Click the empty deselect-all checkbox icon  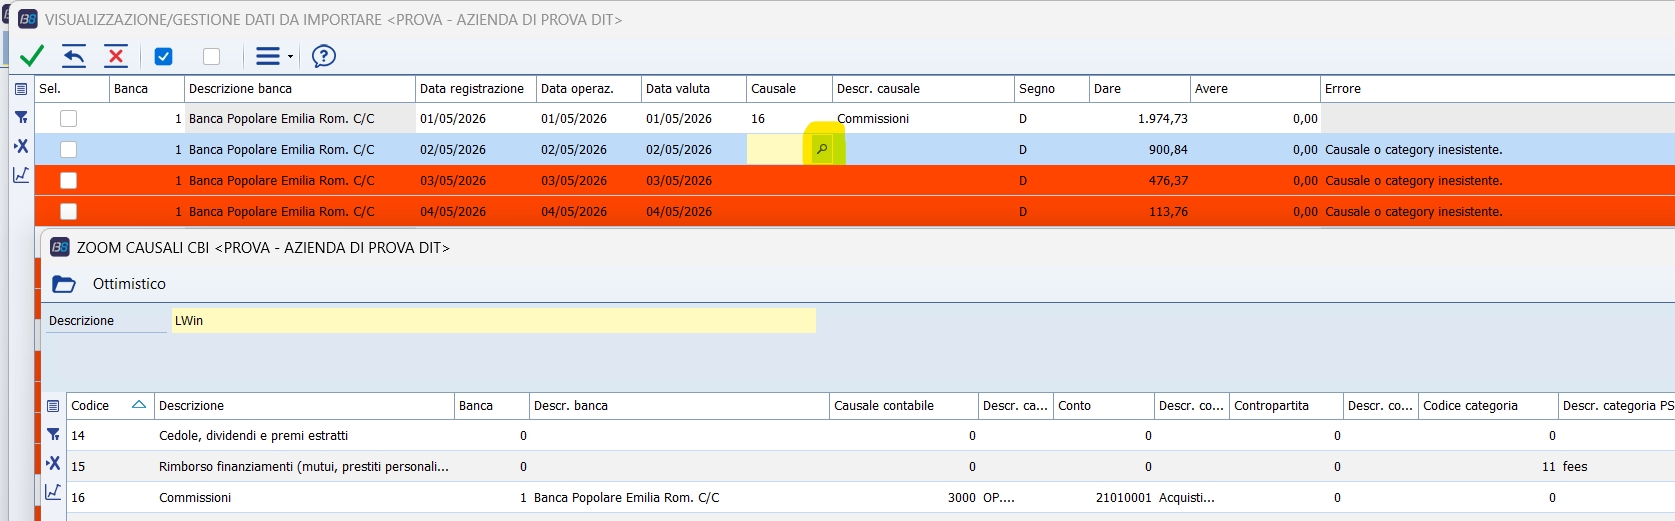(211, 56)
